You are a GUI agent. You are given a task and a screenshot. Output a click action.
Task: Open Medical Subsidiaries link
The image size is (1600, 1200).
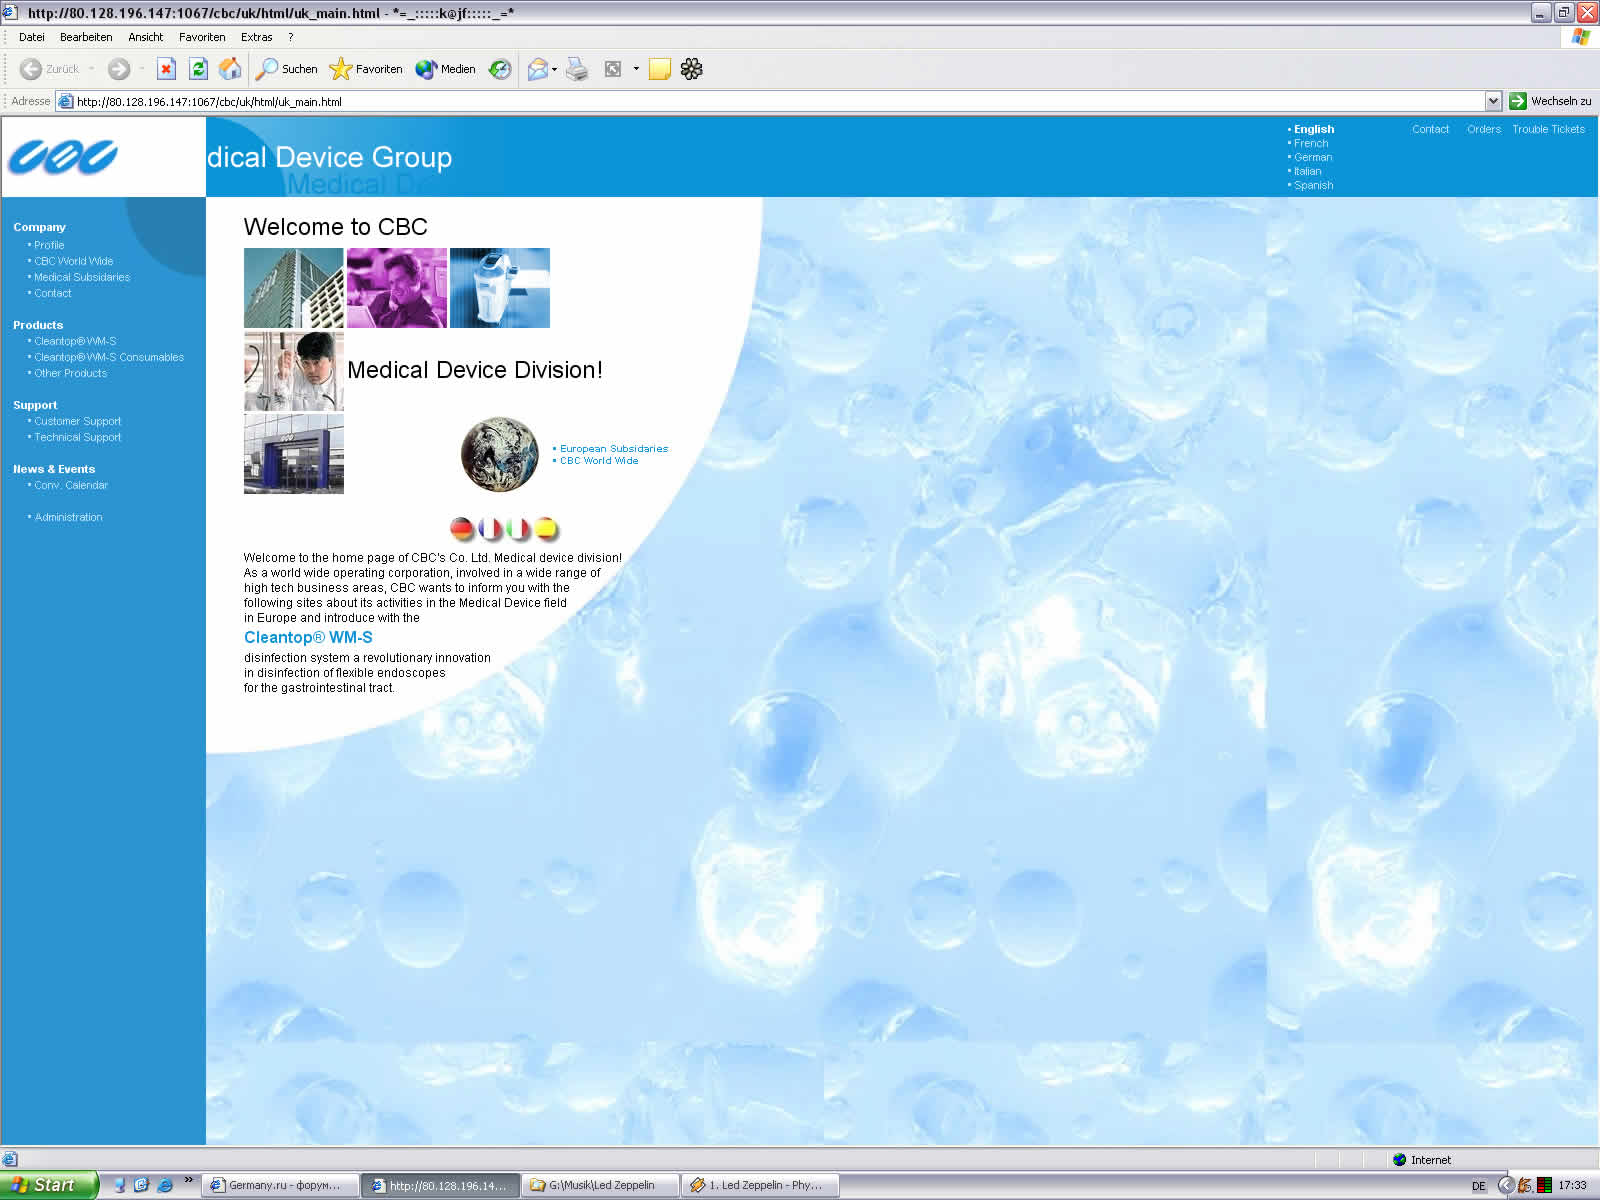tap(82, 277)
